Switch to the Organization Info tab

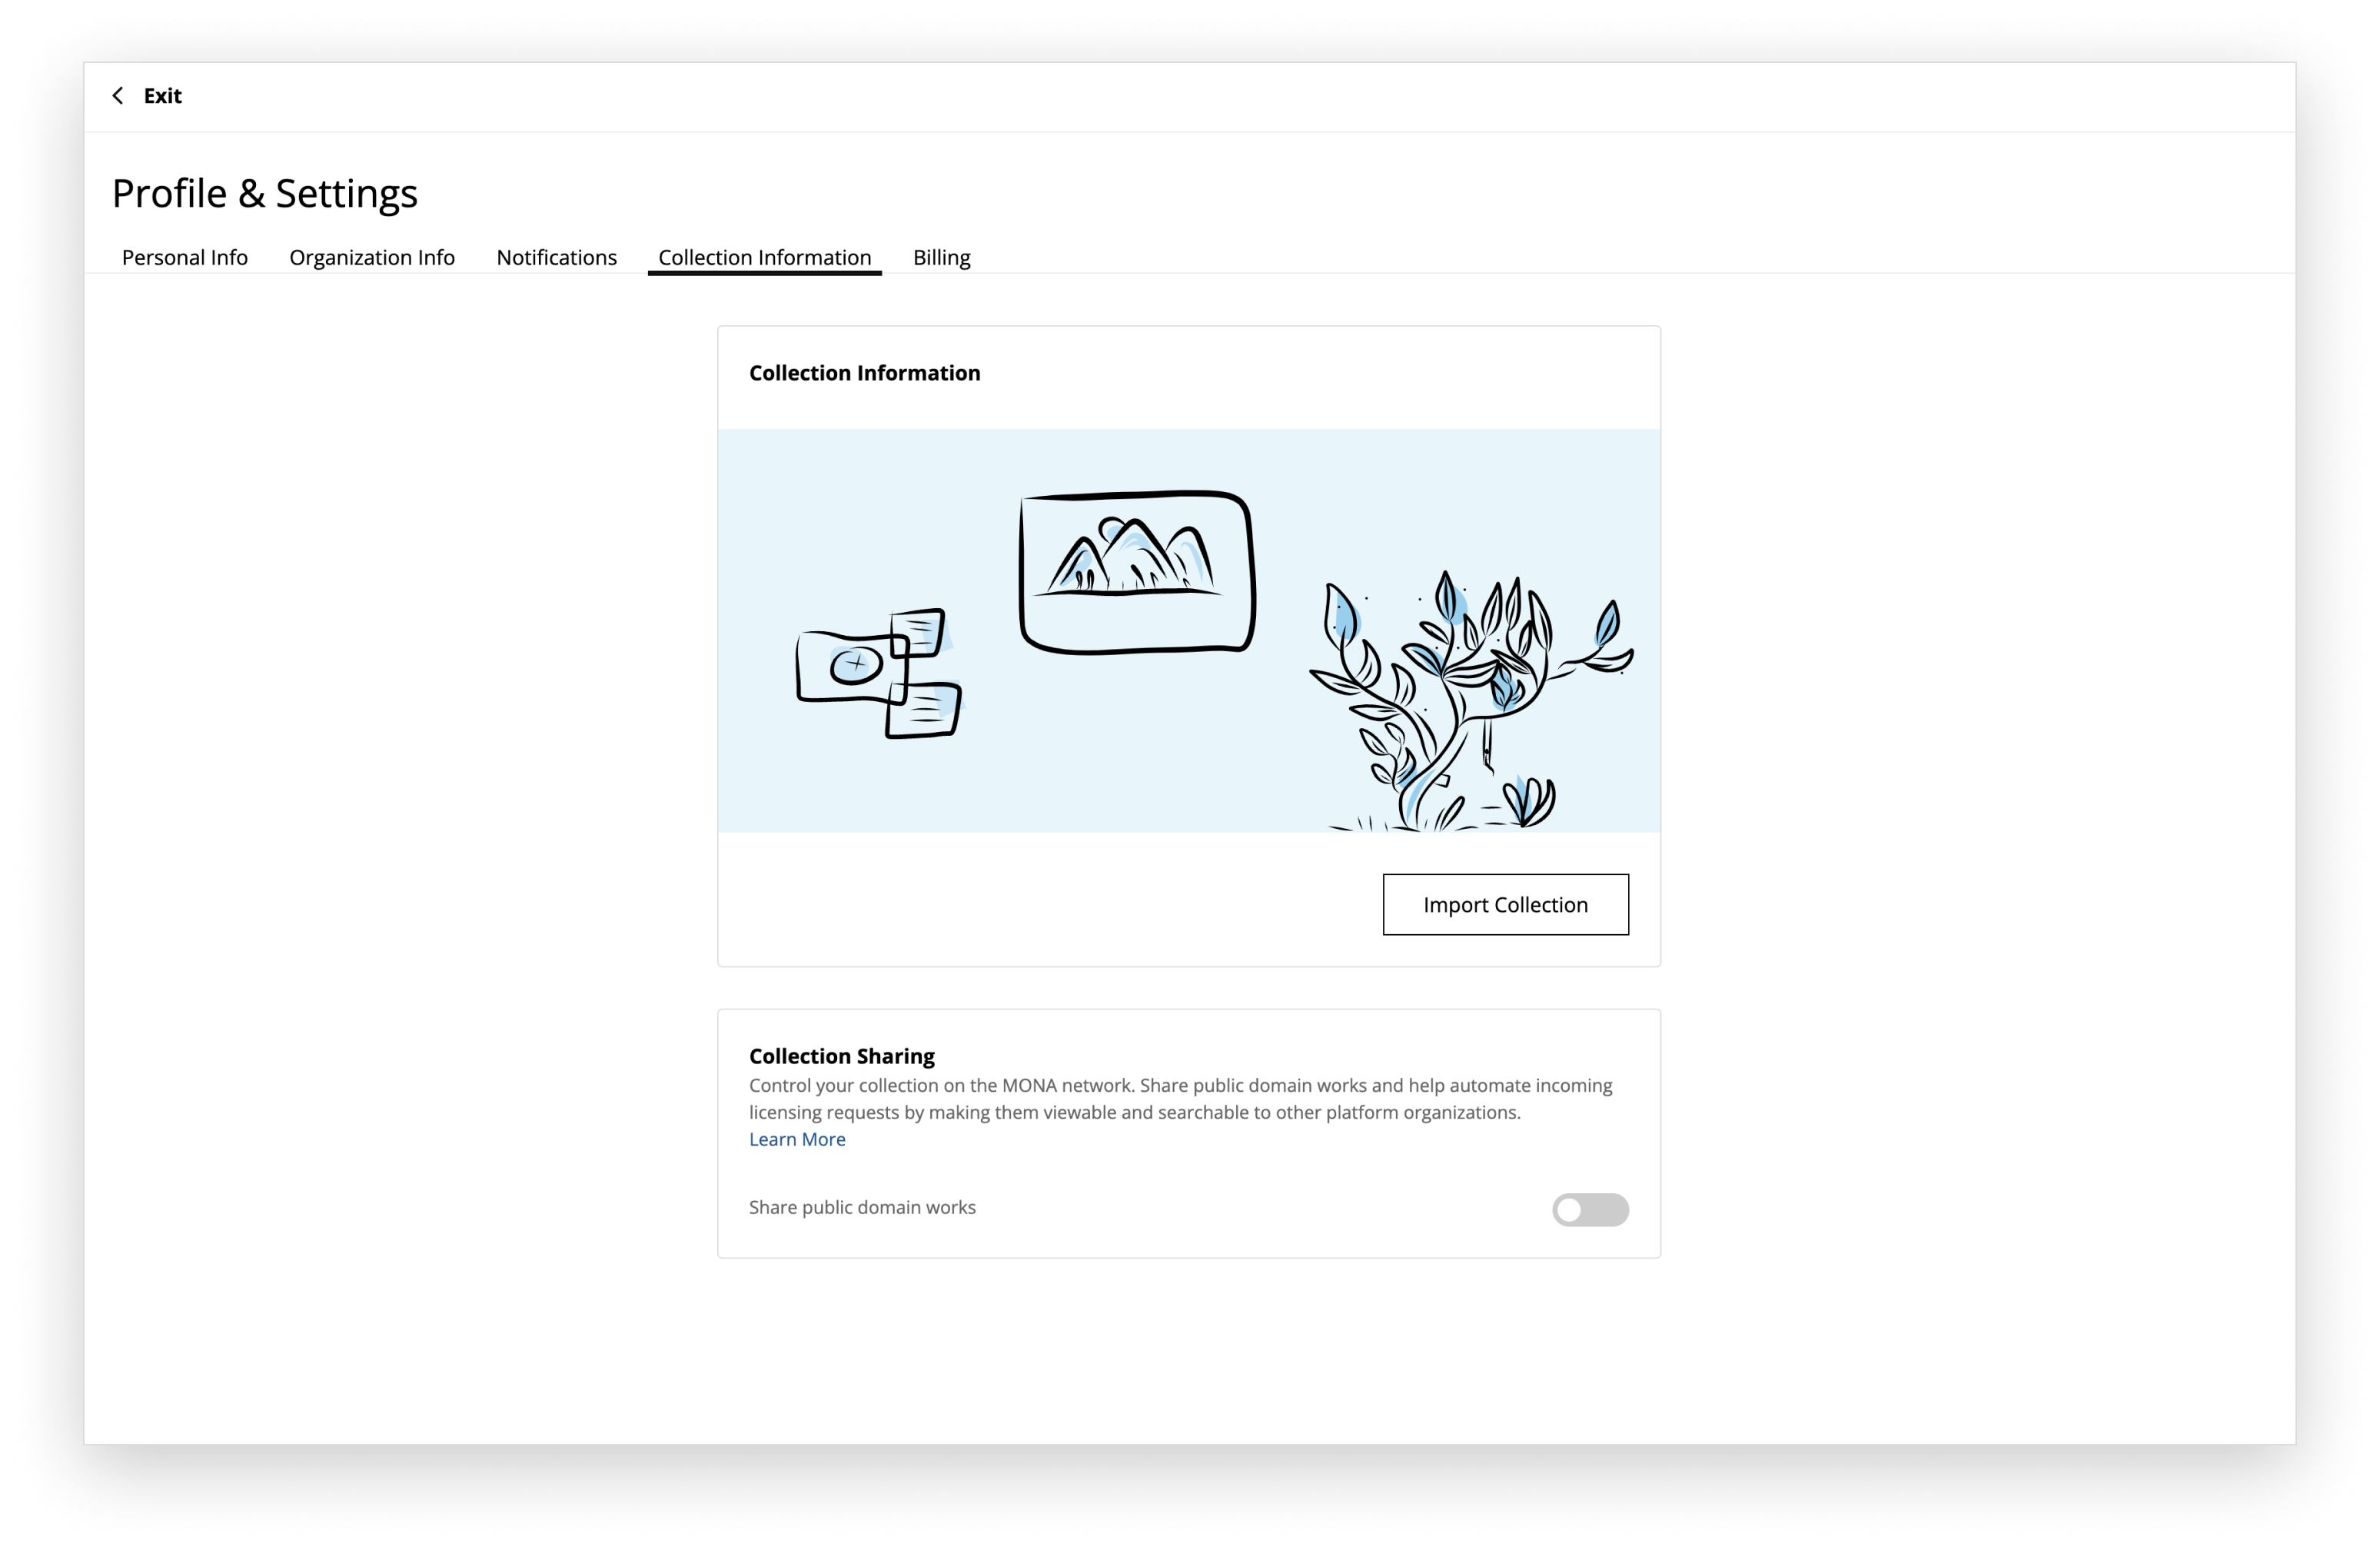[372, 257]
